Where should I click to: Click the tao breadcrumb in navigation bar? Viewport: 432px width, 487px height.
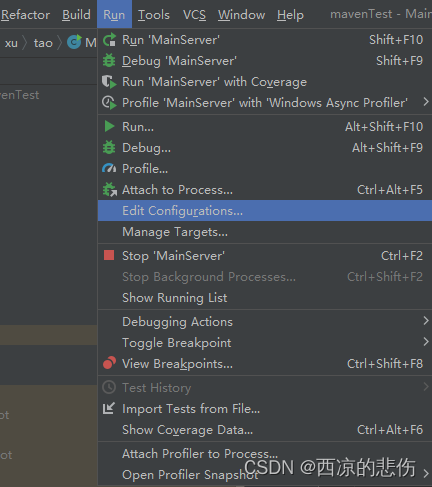43,43
